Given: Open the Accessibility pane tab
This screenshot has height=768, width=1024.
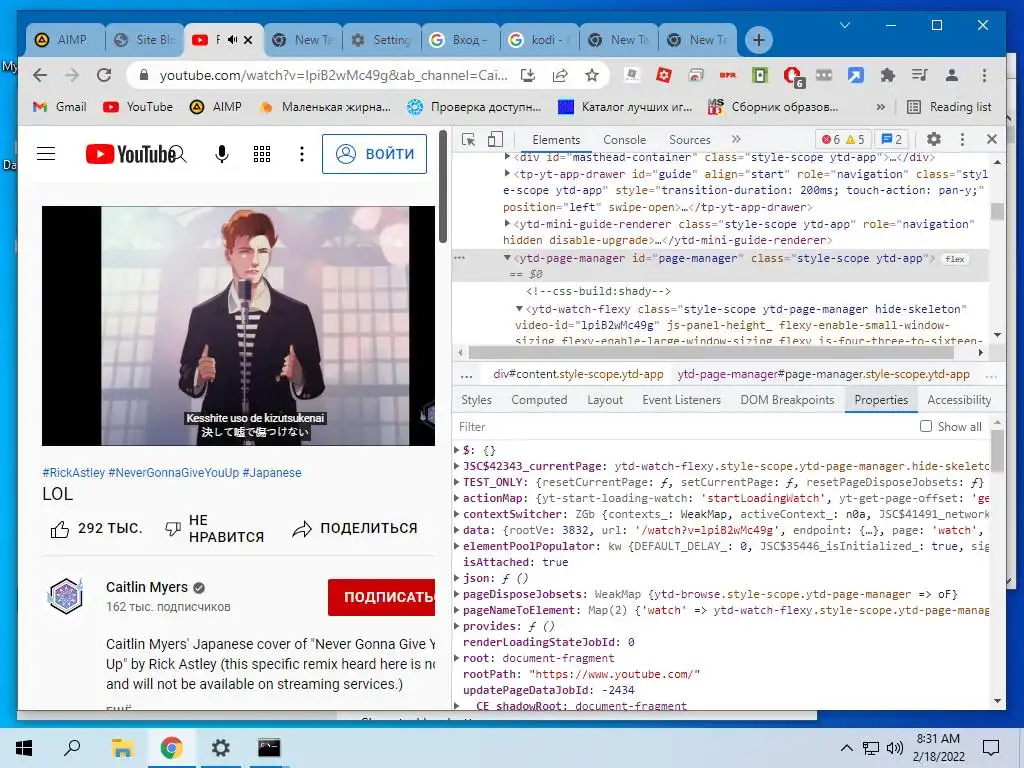Looking at the screenshot, I should tap(959, 400).
